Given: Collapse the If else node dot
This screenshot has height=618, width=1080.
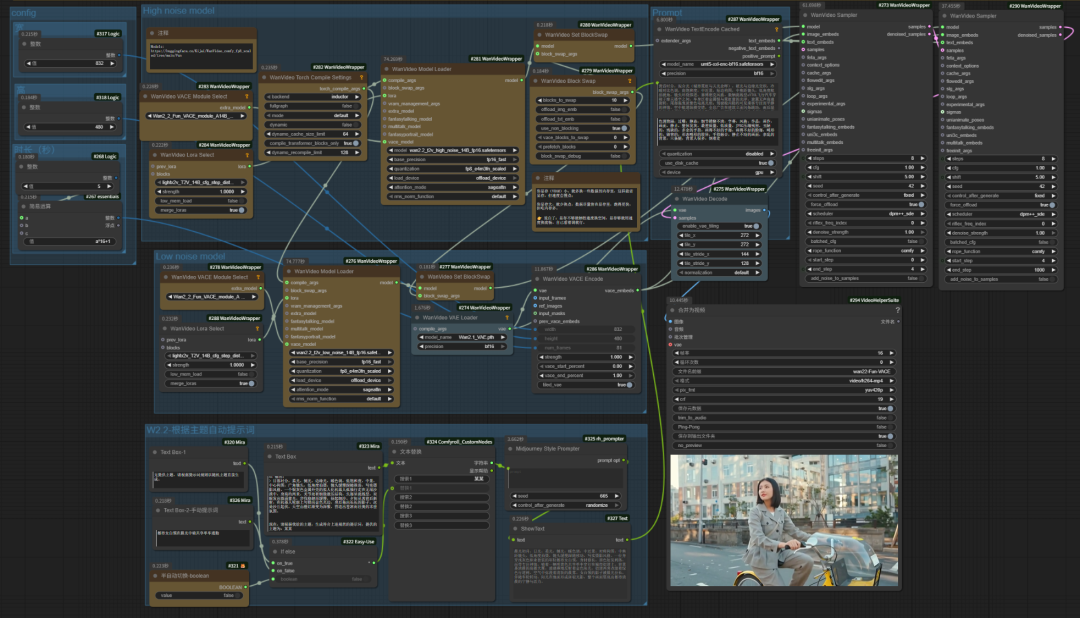Looking at the screenshot, I should [275, 551].
